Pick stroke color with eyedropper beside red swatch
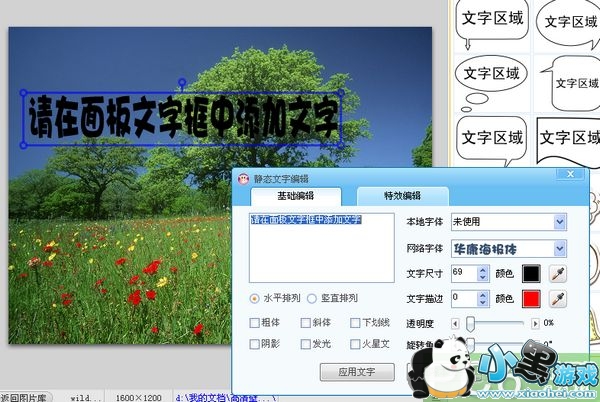 point(558,299)
